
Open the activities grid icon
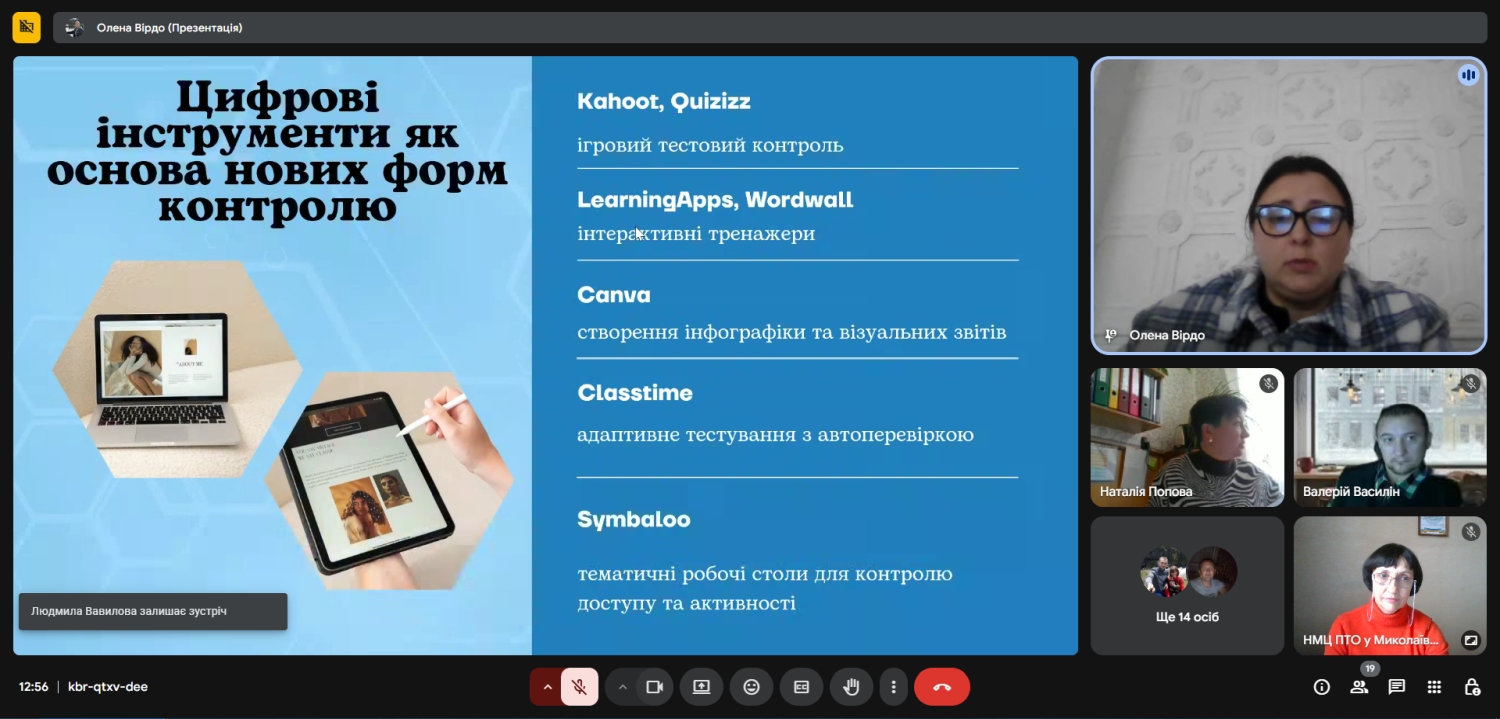coord(1434,687)
